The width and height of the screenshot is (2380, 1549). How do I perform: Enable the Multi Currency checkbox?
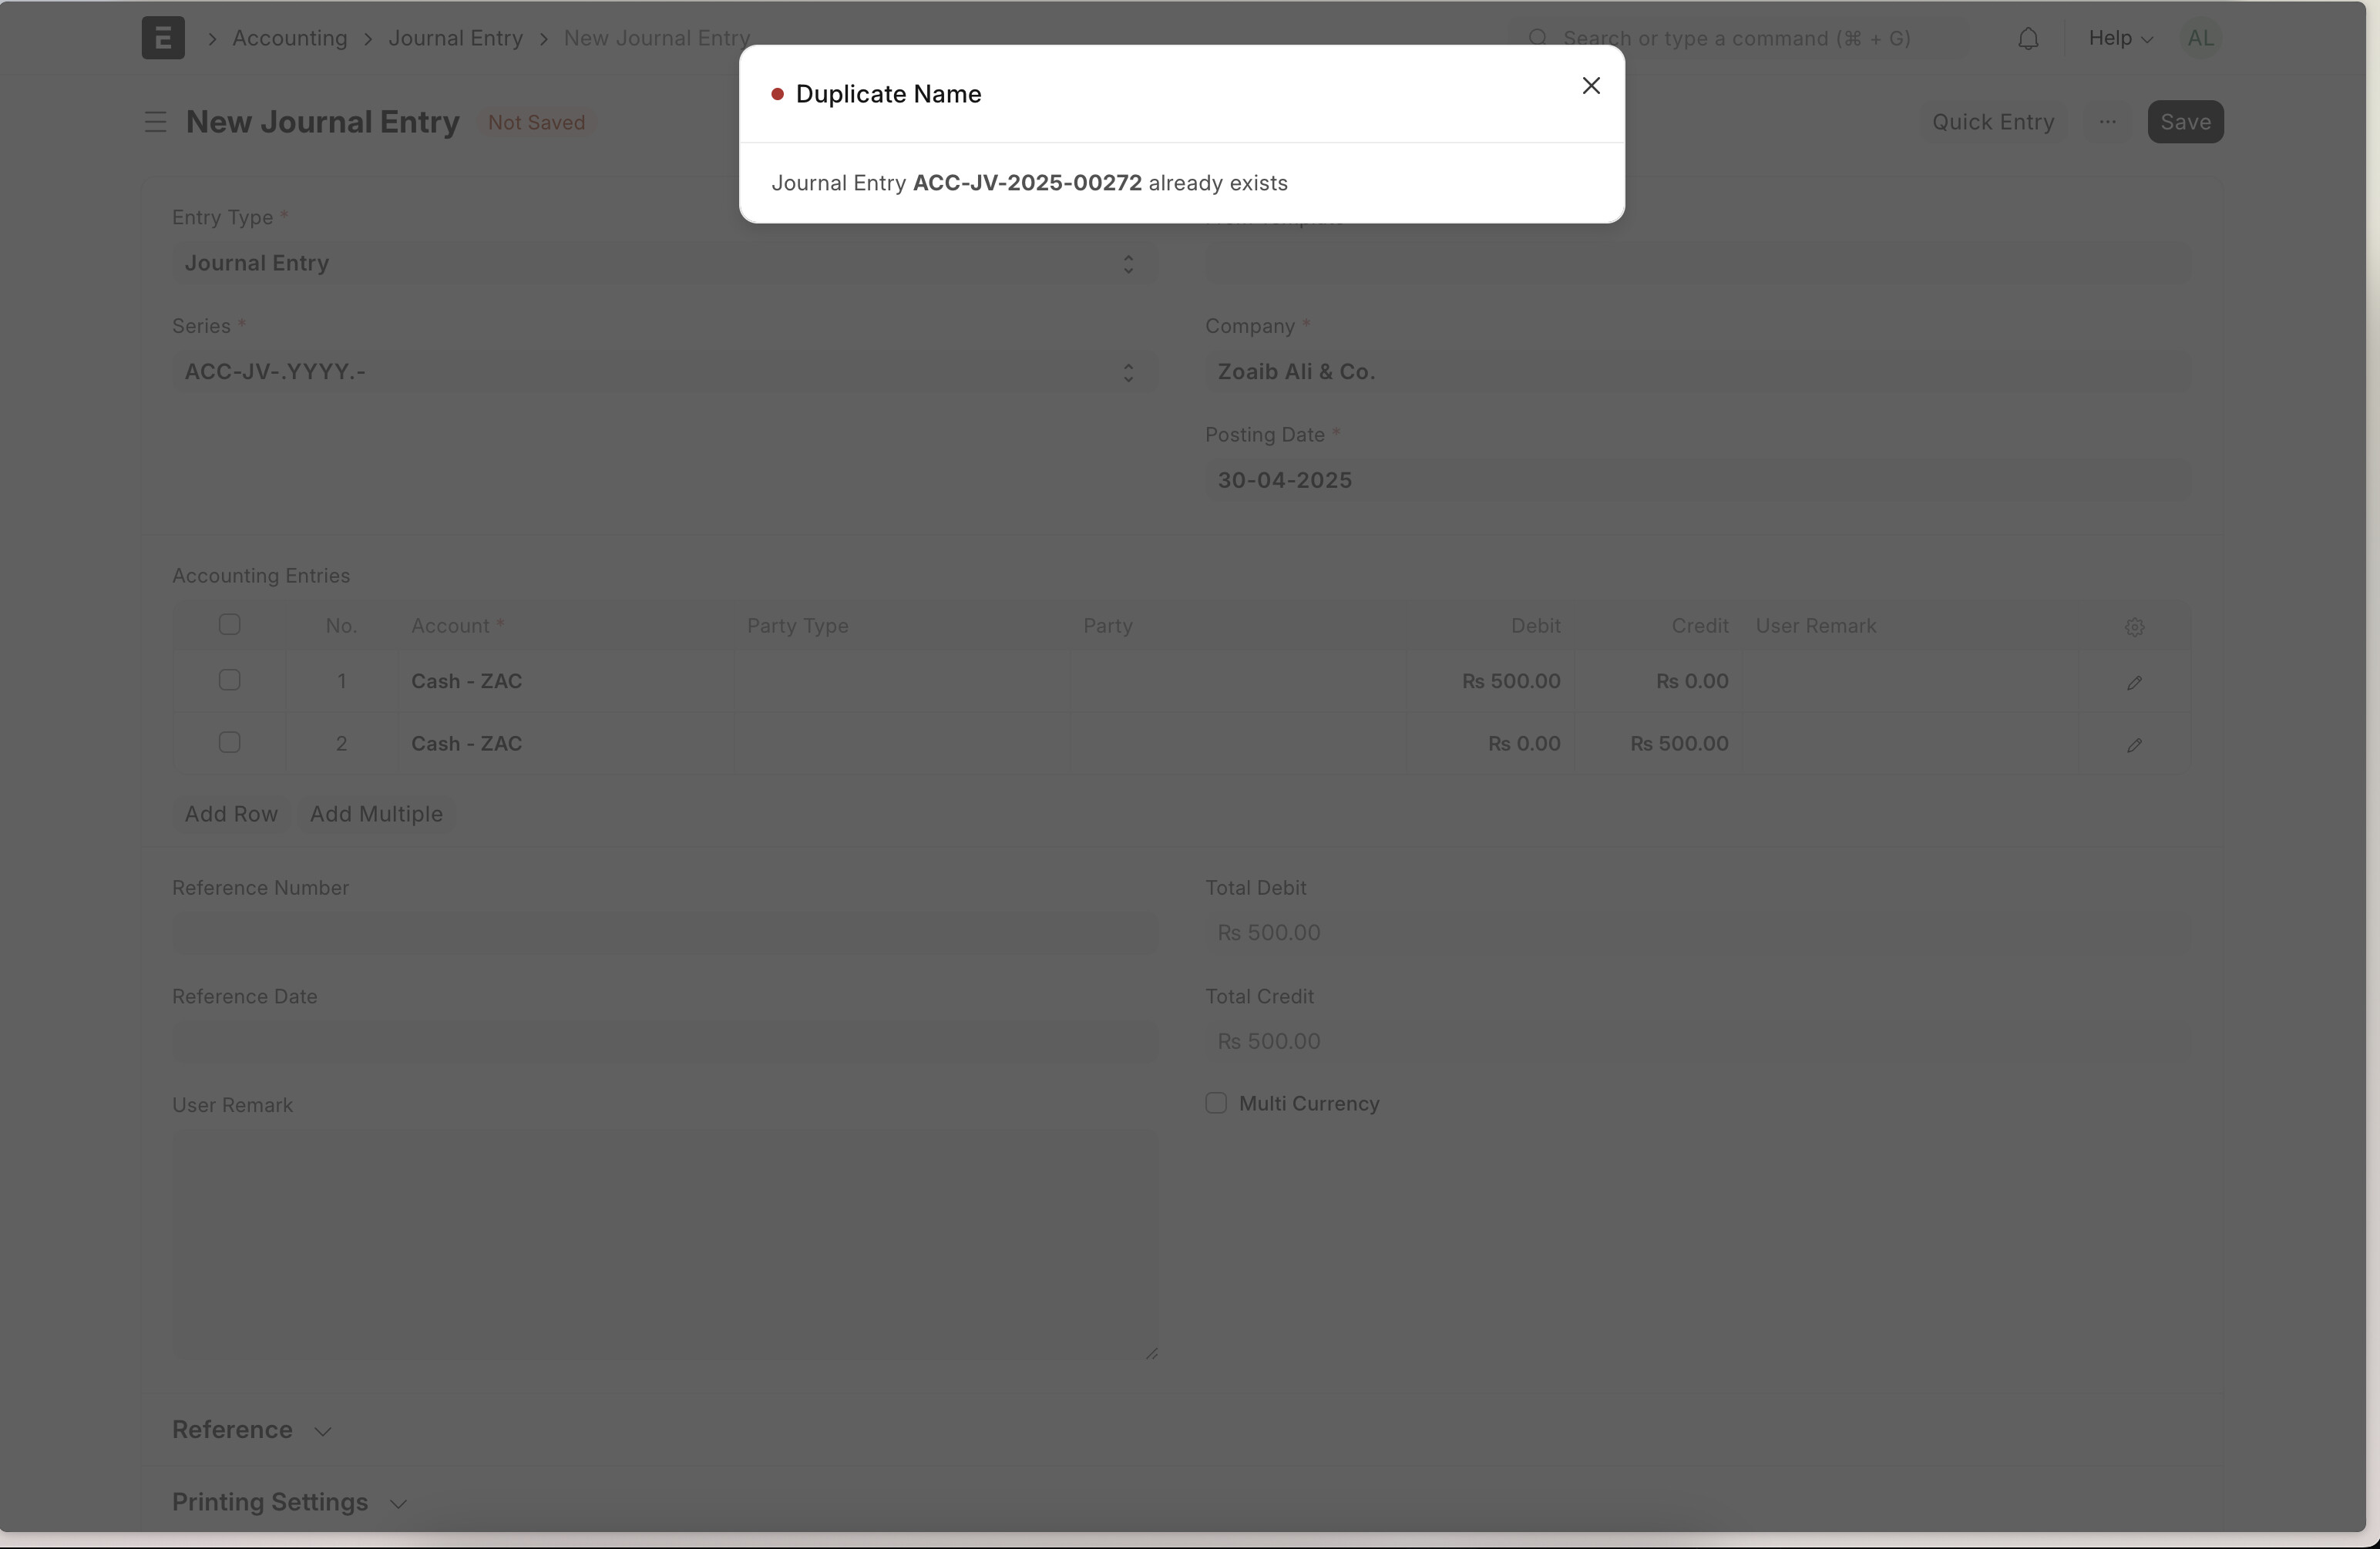coord(1216,1103)
